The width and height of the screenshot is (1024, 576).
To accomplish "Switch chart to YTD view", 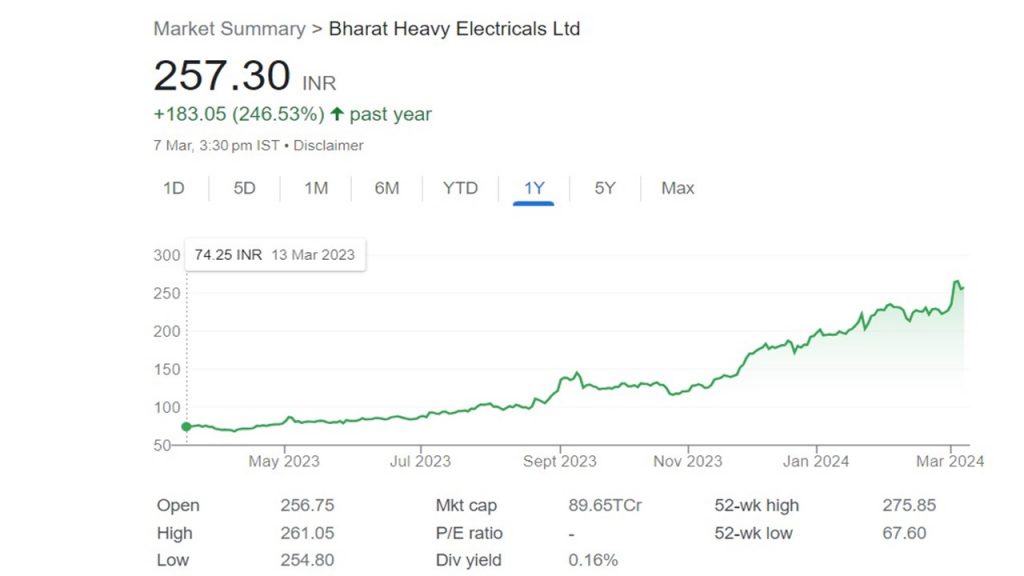I will 460,188.
